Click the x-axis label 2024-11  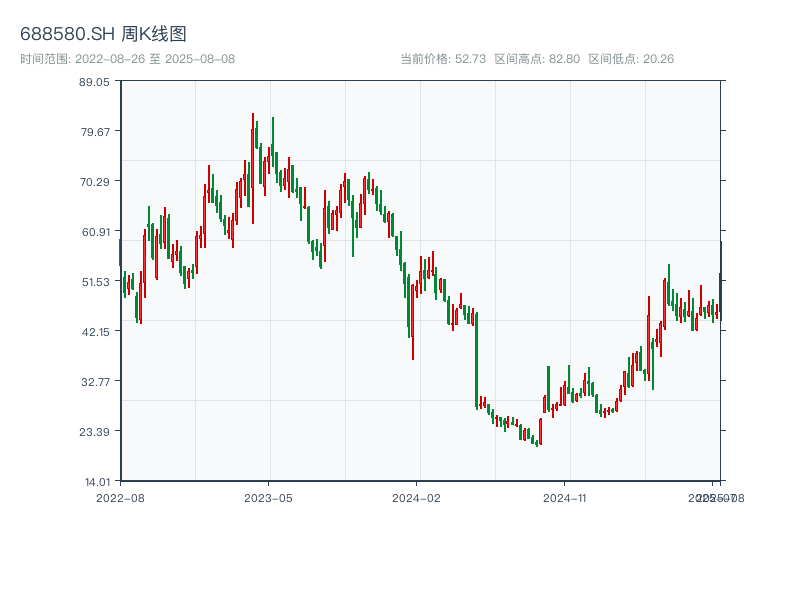564,498
